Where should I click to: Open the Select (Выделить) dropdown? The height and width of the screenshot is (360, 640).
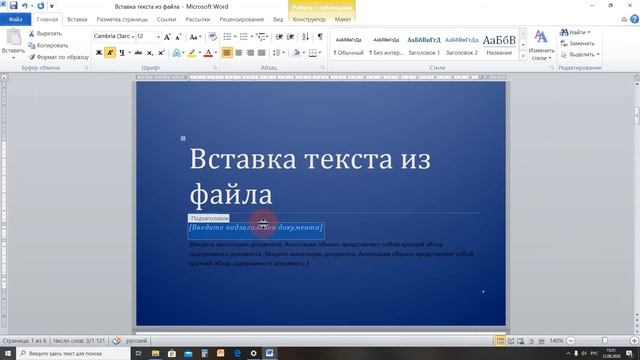coord(580,54)
